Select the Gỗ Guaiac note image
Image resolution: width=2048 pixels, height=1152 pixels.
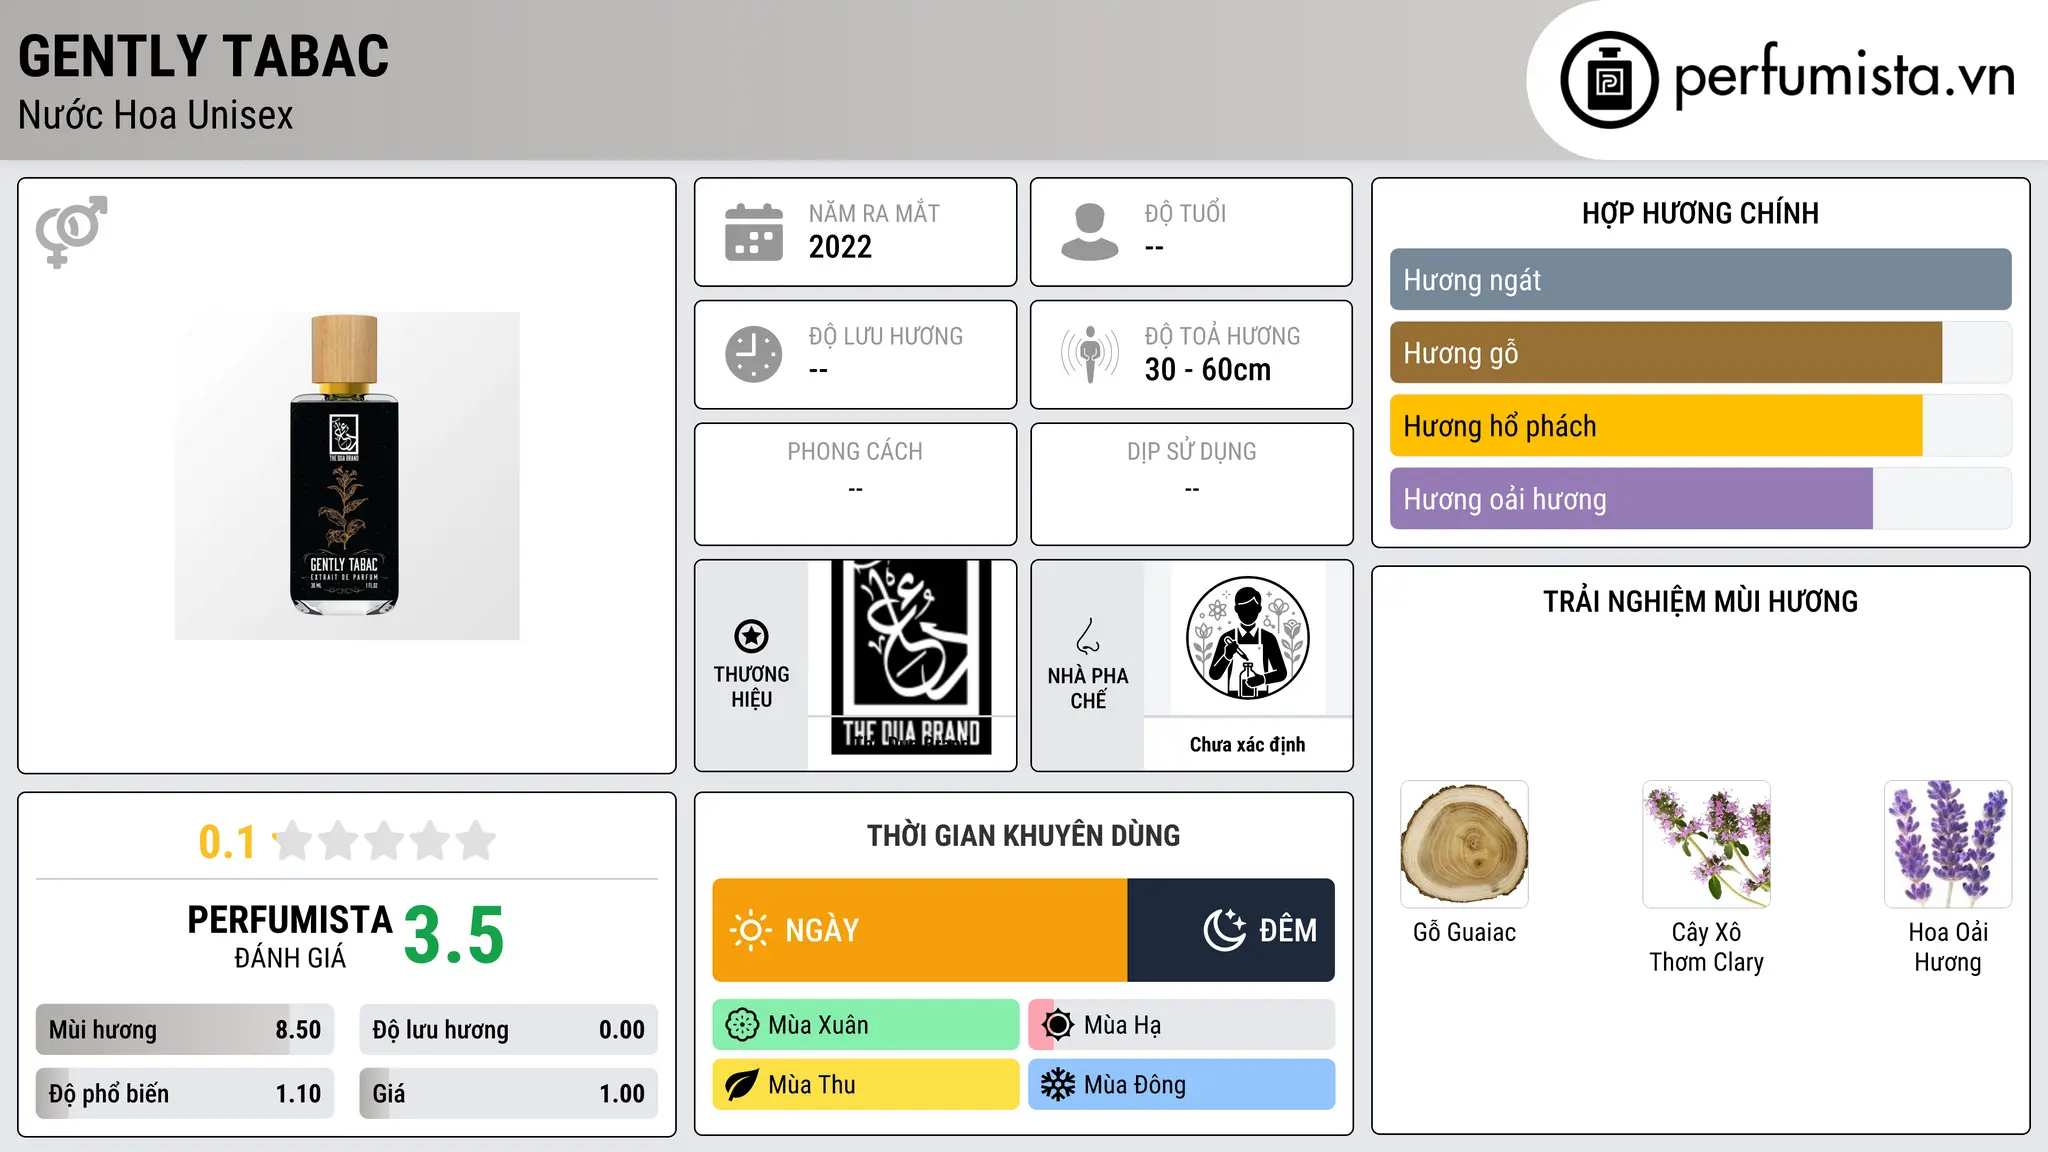pos(1465,844)
